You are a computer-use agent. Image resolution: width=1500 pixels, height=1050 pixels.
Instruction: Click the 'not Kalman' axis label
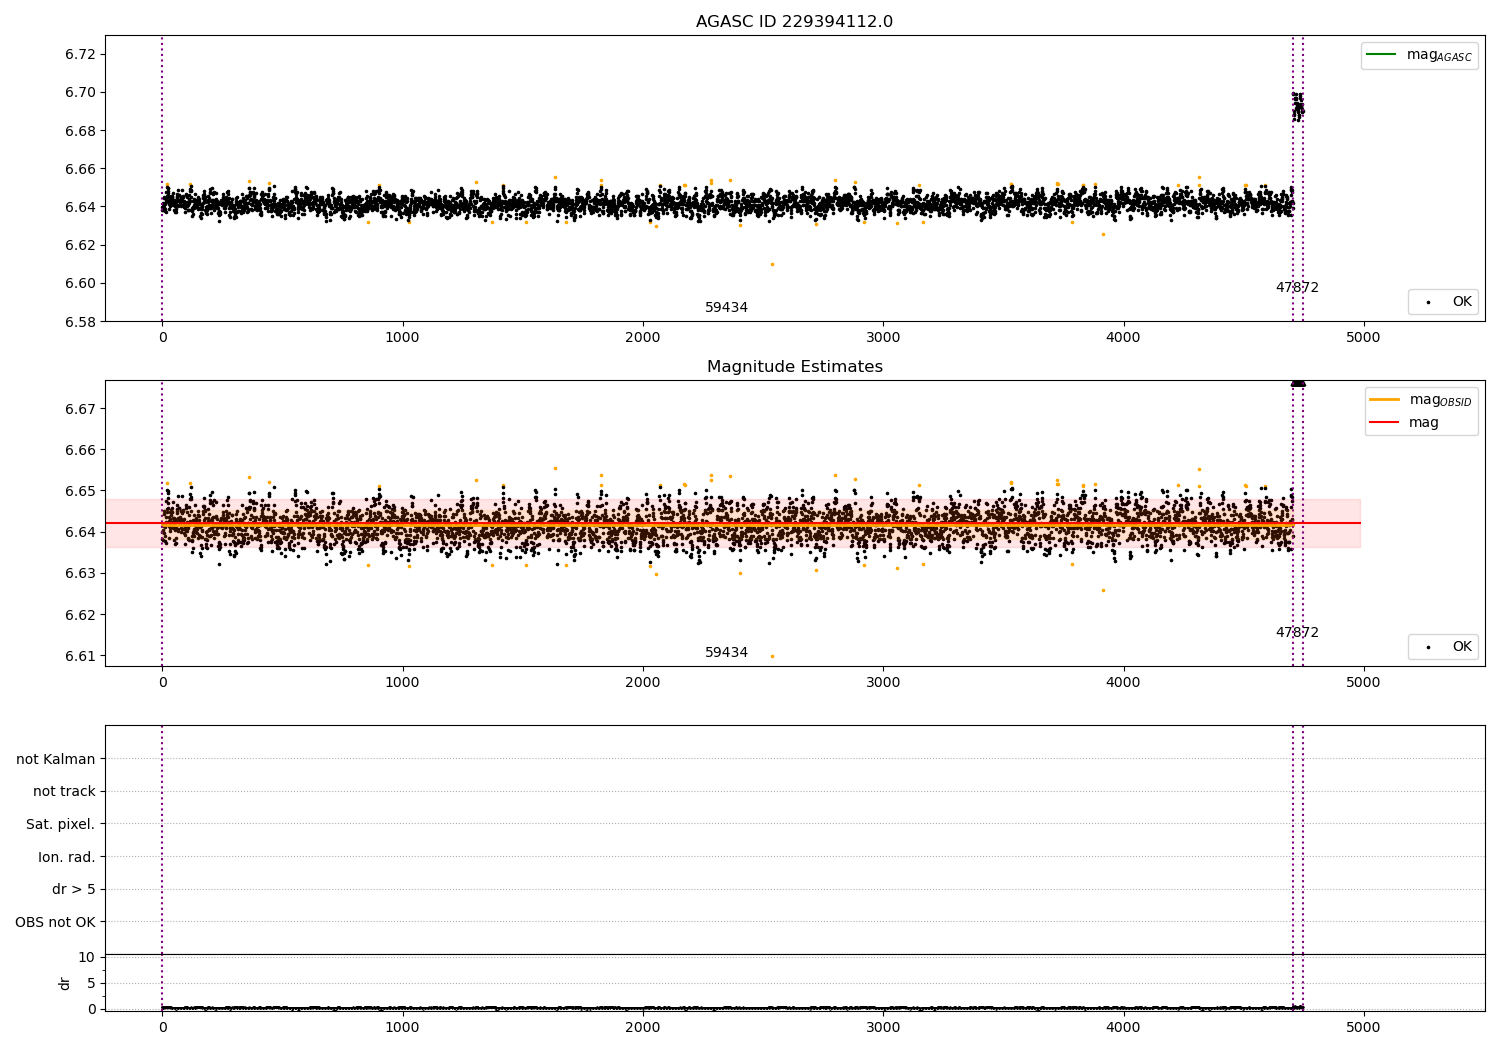[x=56, y=759]
